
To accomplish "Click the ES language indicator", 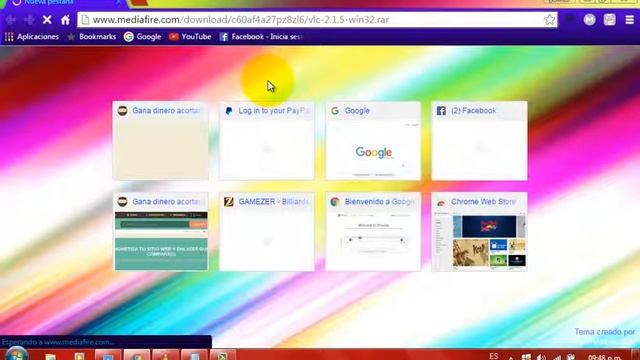I will point(493,356).
